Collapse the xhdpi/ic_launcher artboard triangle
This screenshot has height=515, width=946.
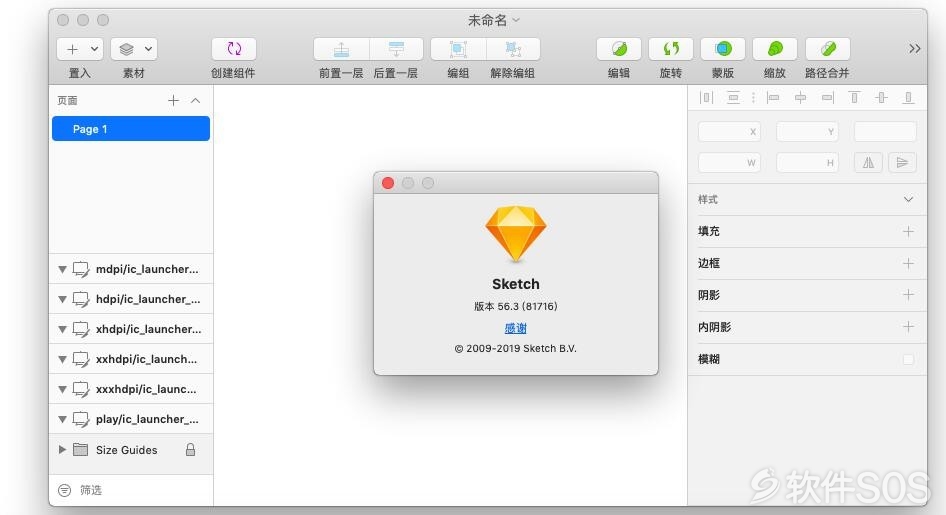point(62,329)
